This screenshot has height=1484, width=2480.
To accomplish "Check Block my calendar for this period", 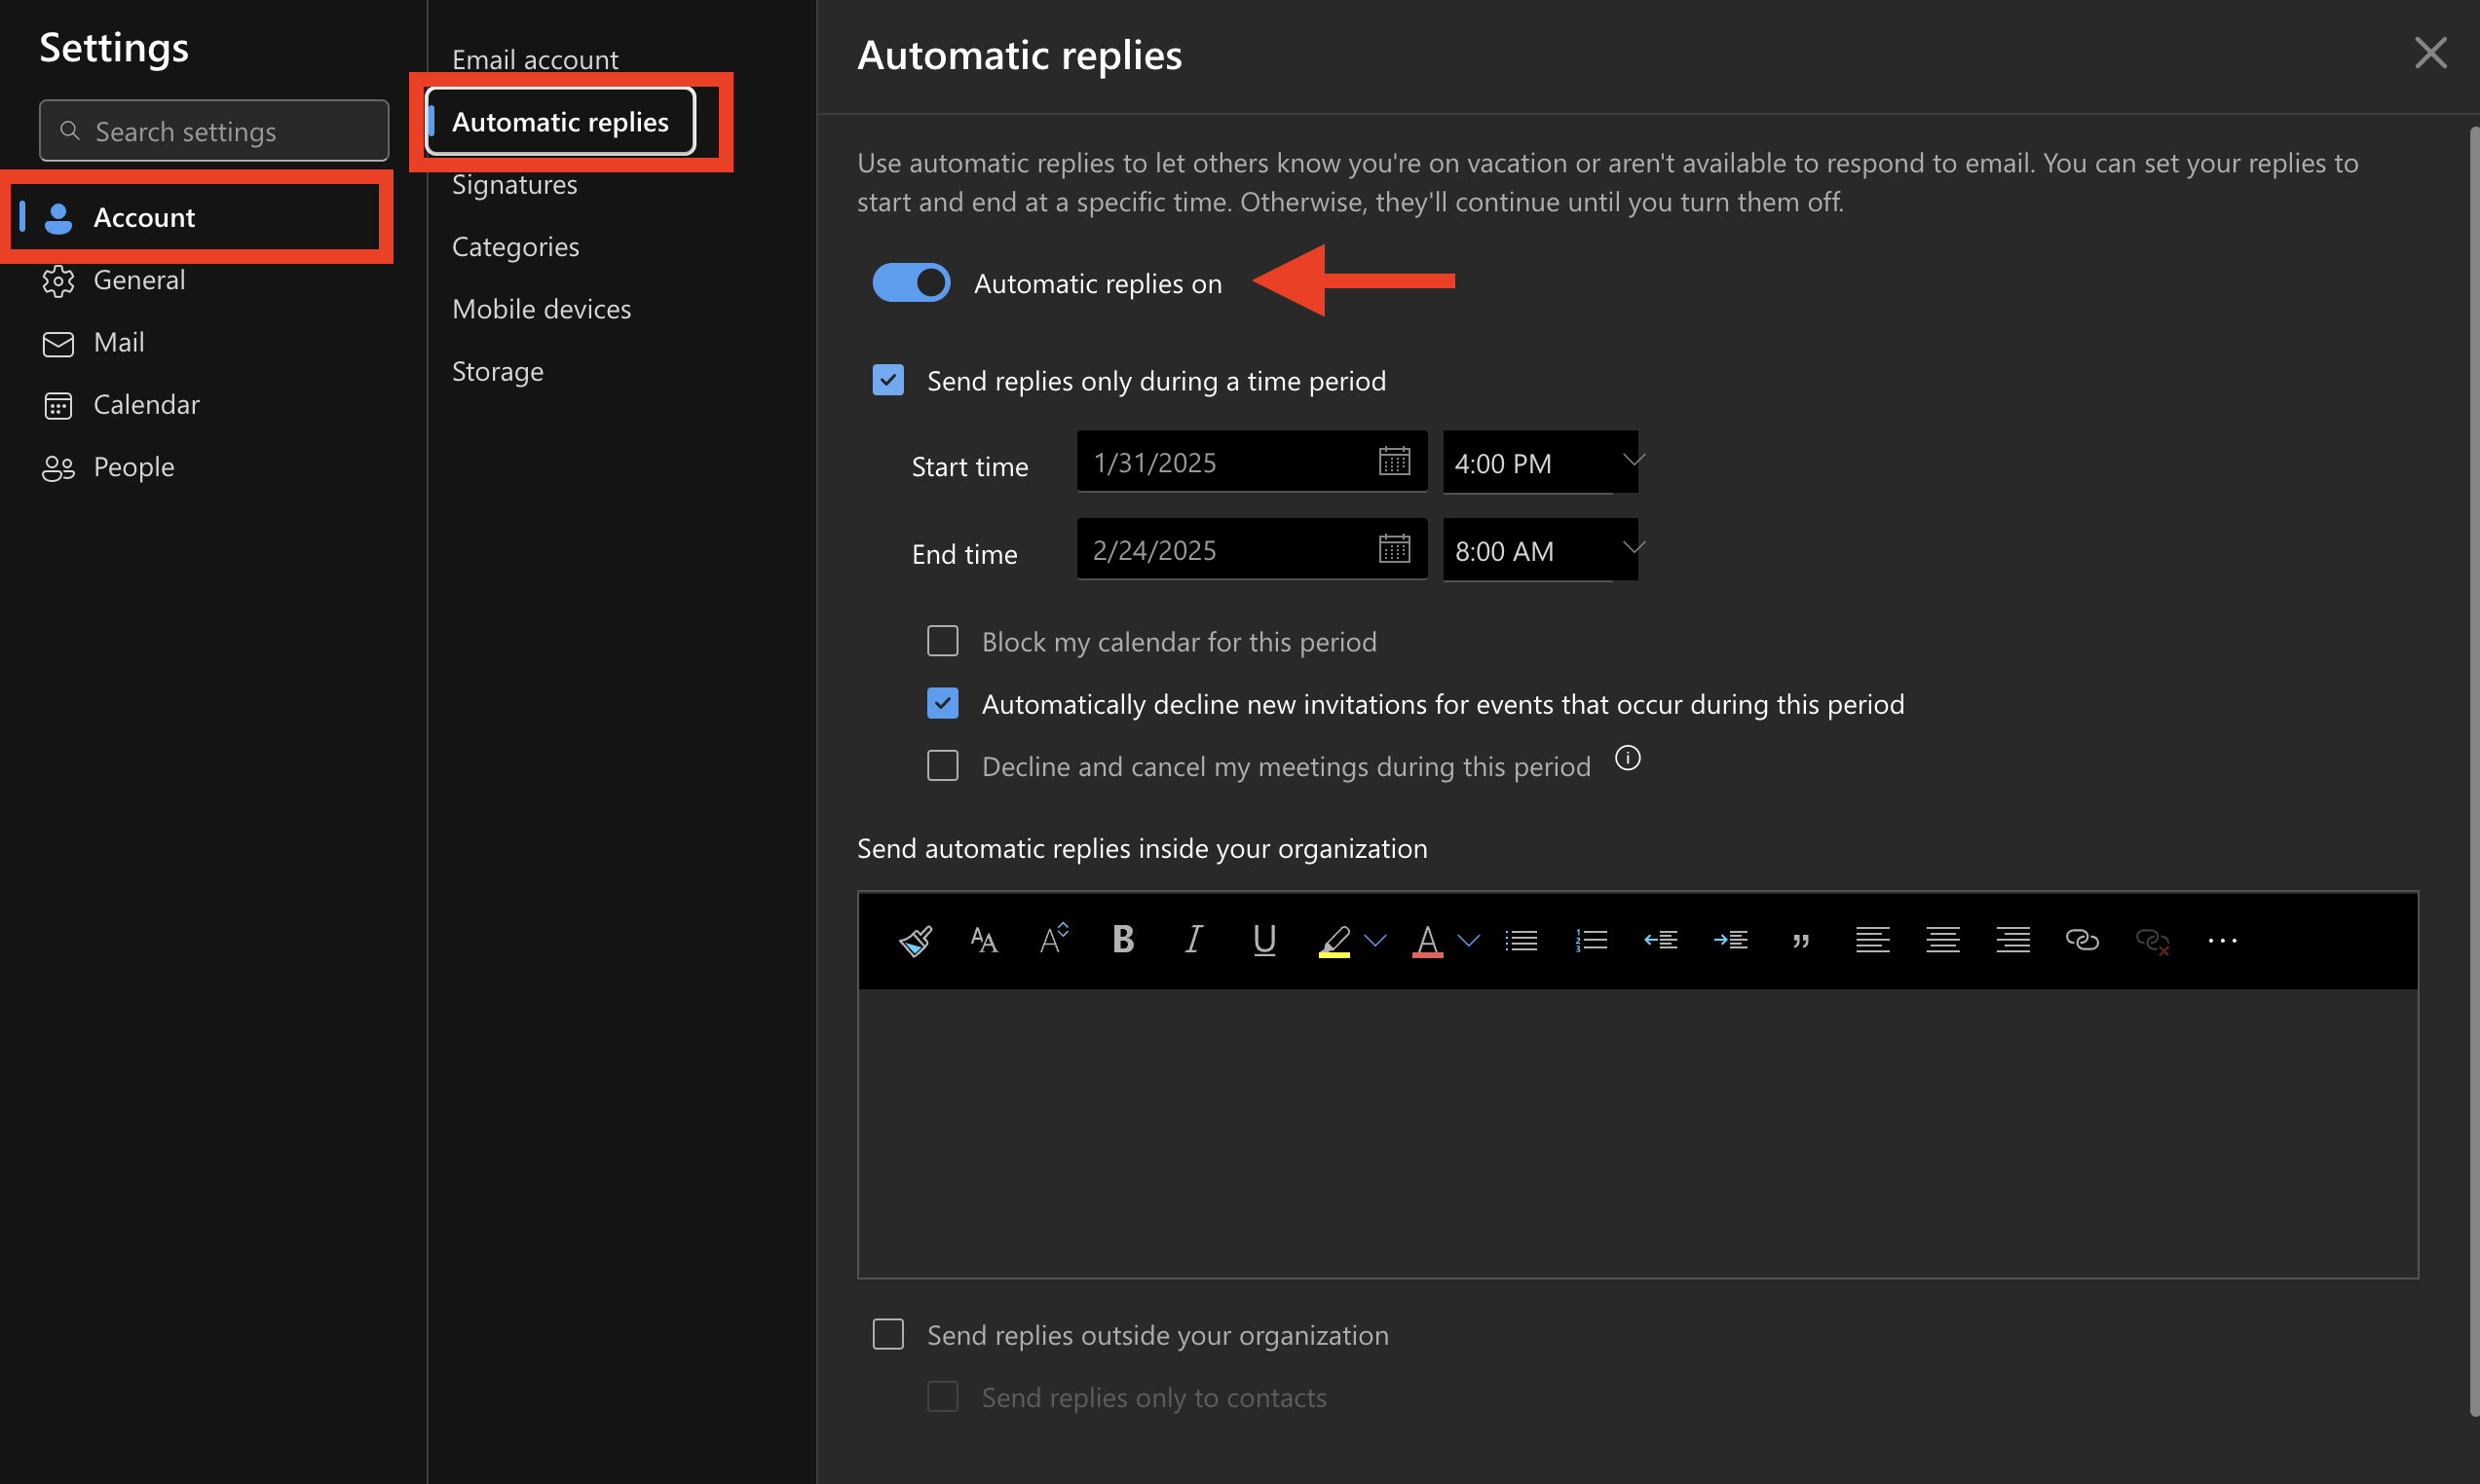I will click(x=942, y=641).
